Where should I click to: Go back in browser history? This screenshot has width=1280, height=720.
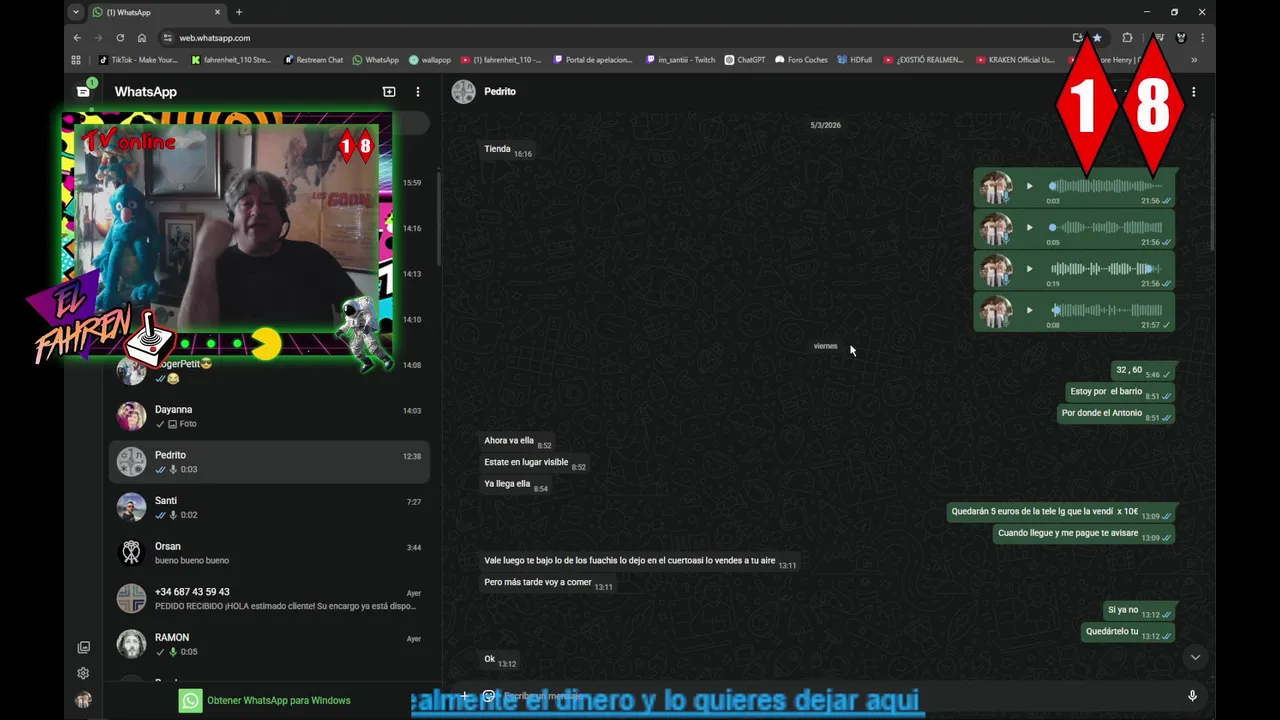pos(77,38)
